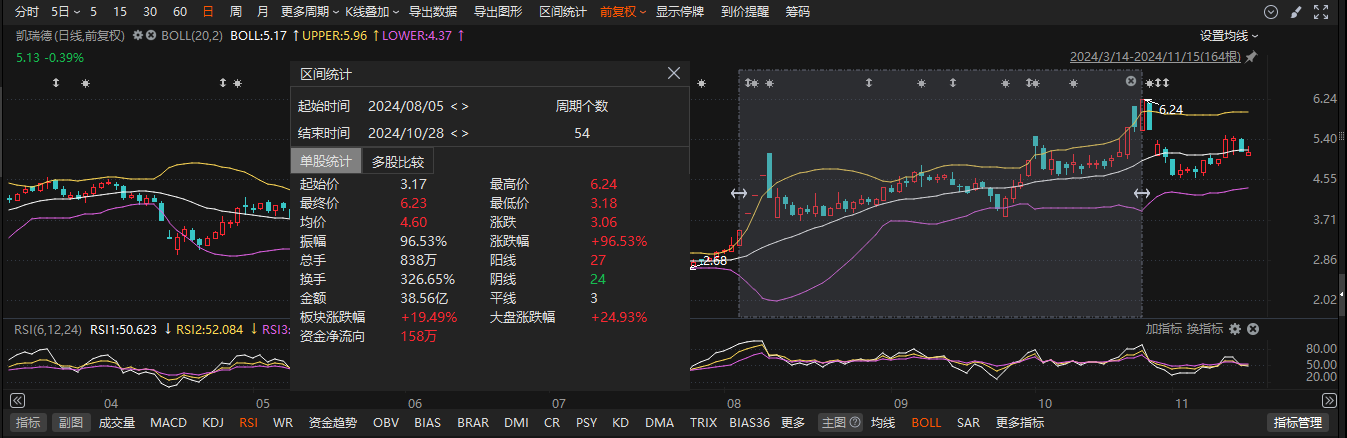Open main chart BOLL settings gear

(138, 35)
